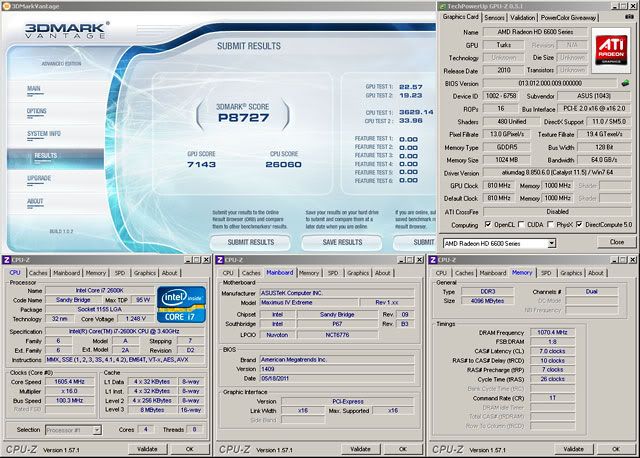Open CPU tab in the CPU-Z mainboard window
640x458 pixels.
click(228, 273)
